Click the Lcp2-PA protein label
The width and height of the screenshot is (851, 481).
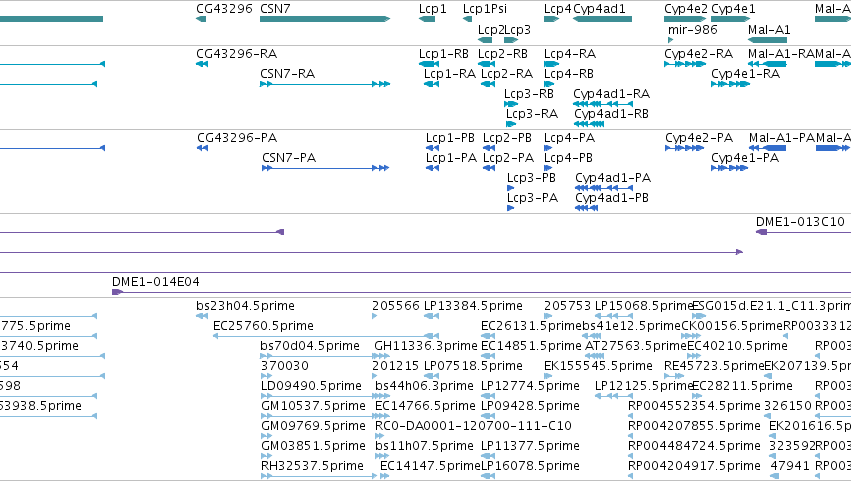coord(509,158)
